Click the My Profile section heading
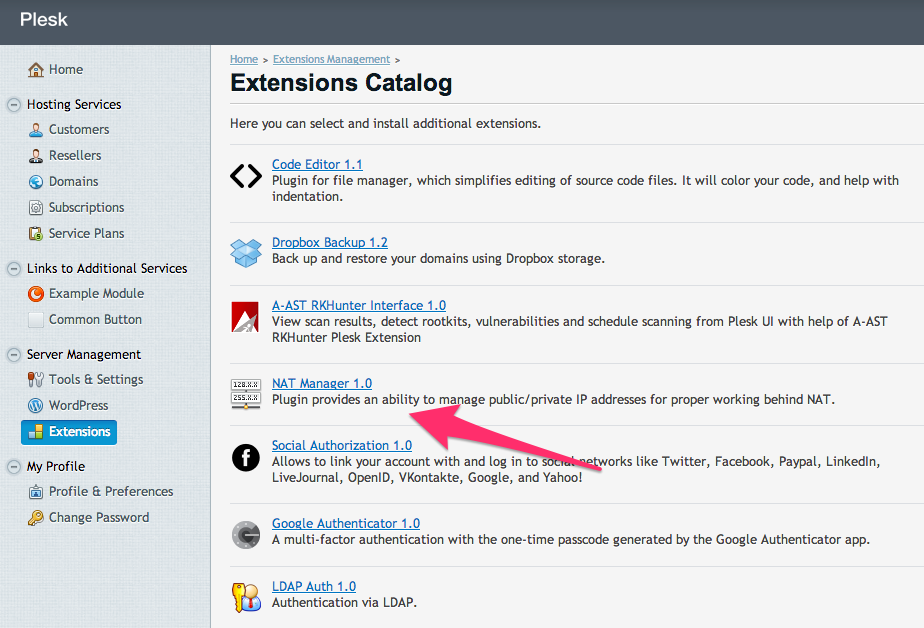Screen dimensions: 924x628 56,467
